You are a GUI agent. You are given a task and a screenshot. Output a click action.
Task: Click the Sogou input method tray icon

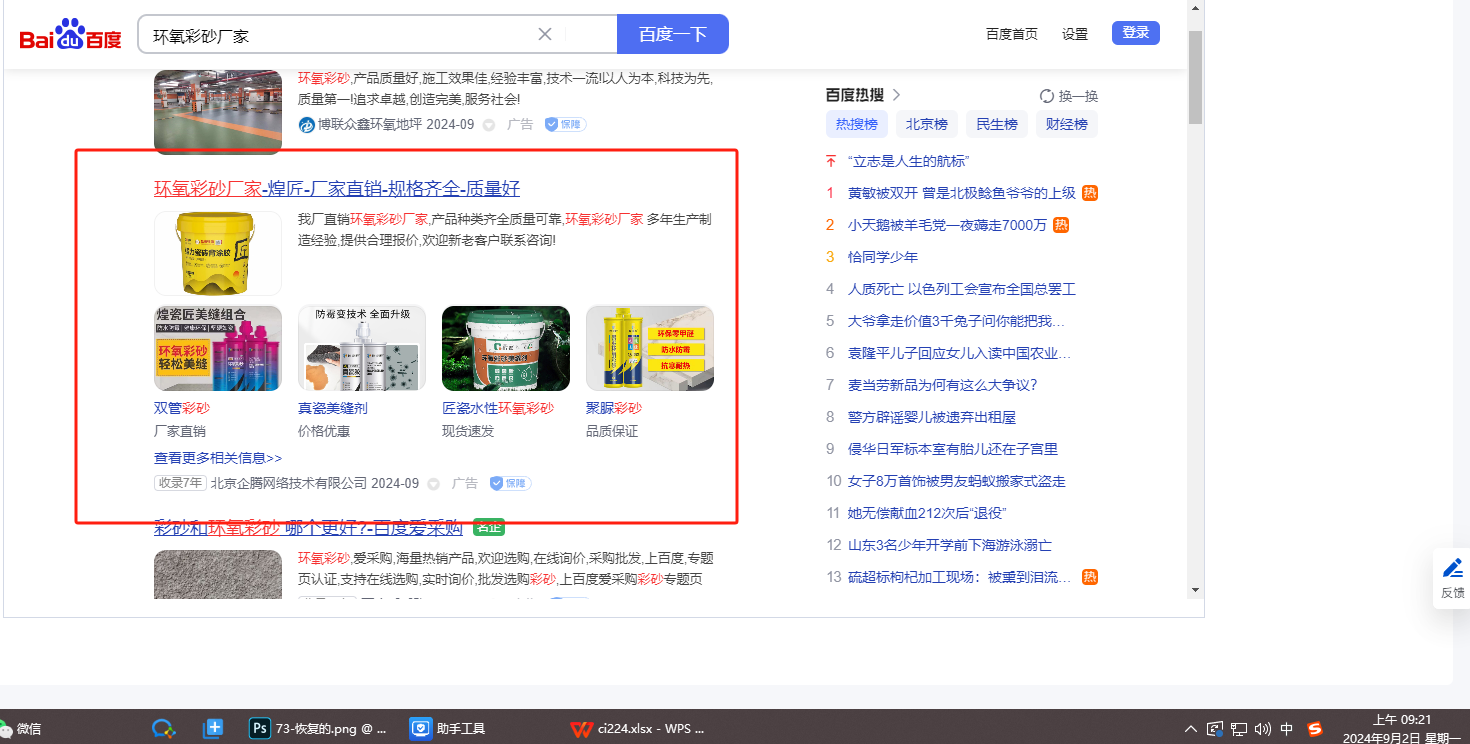1315,728
